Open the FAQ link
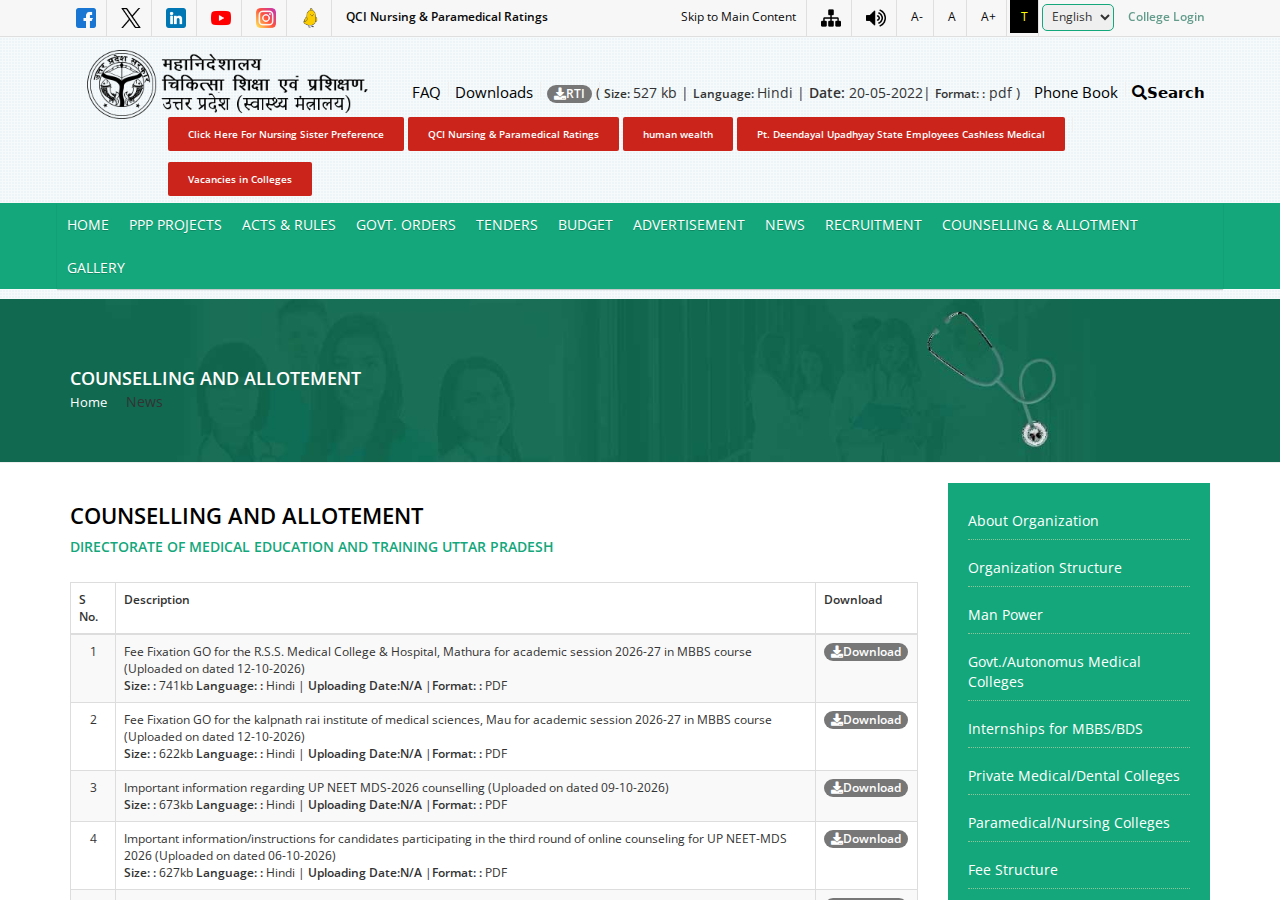 [x=426, y=93]
